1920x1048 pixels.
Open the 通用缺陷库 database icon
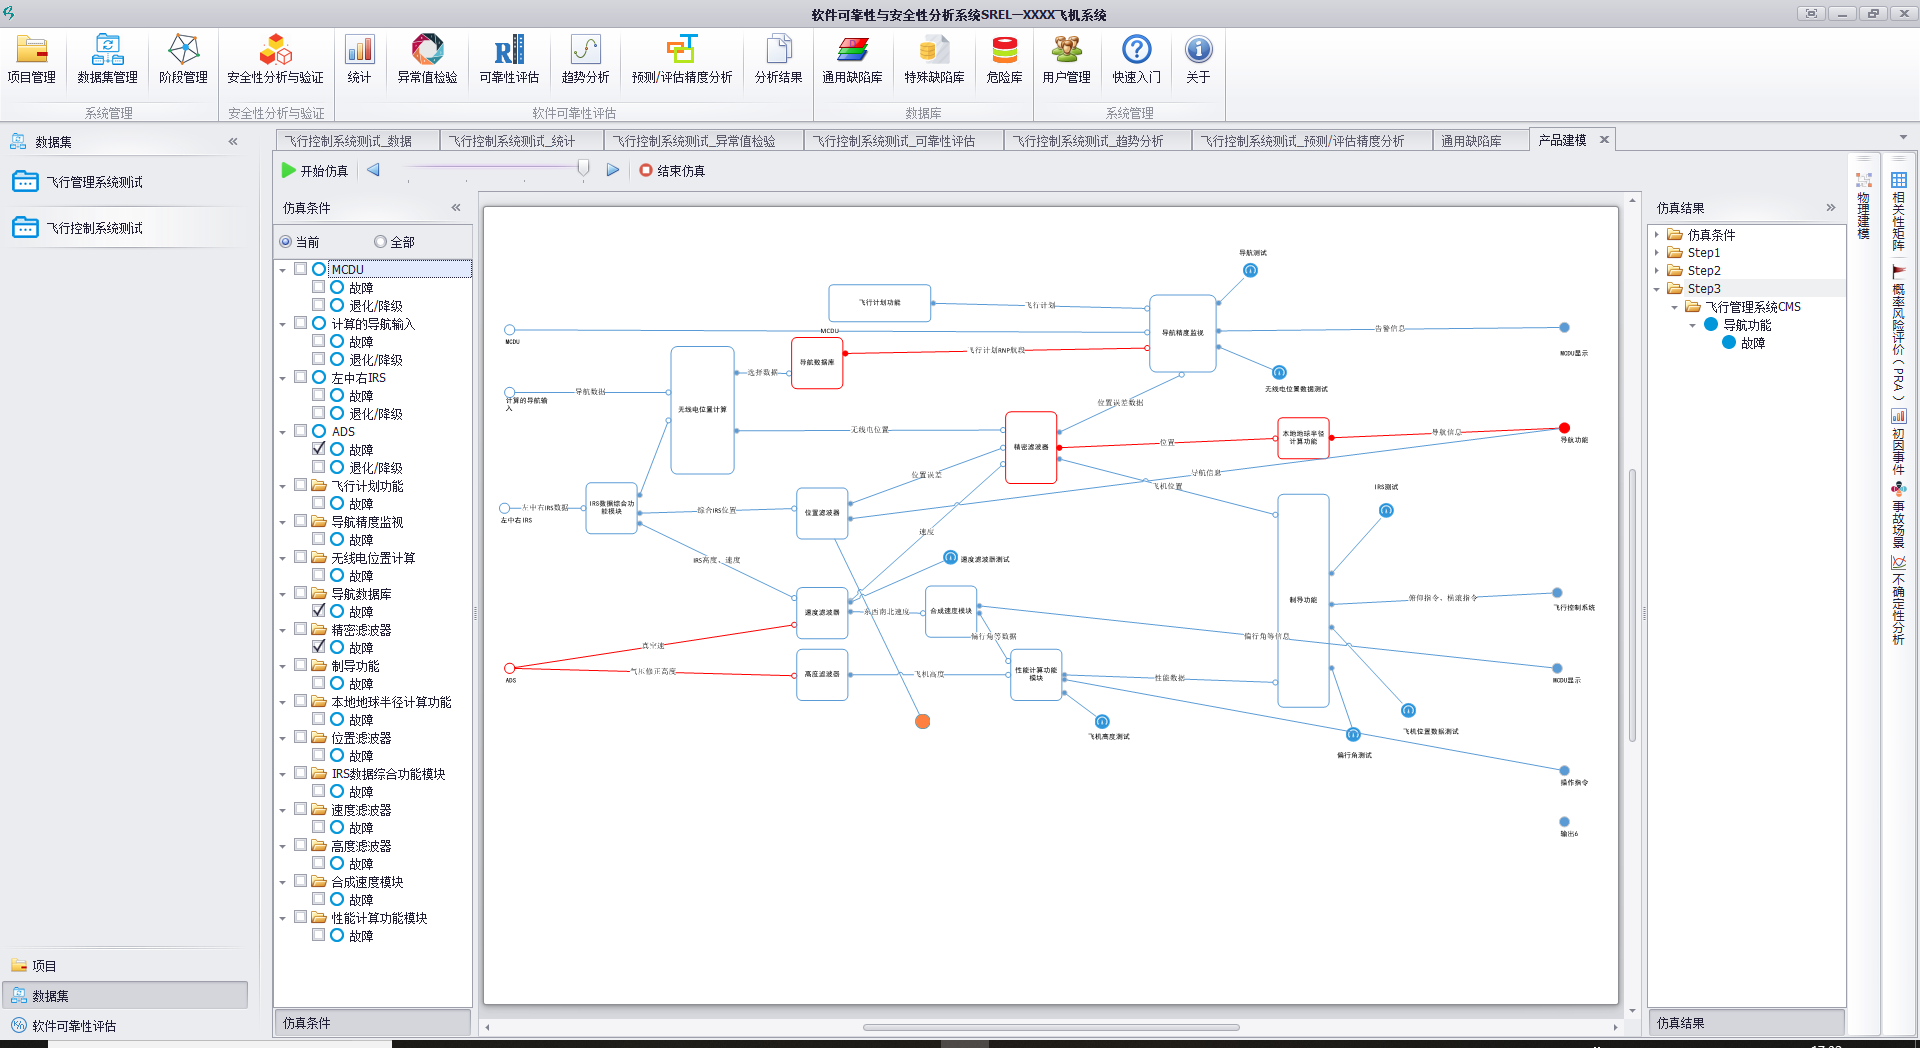pyautogui.click(x=852, y=59)
